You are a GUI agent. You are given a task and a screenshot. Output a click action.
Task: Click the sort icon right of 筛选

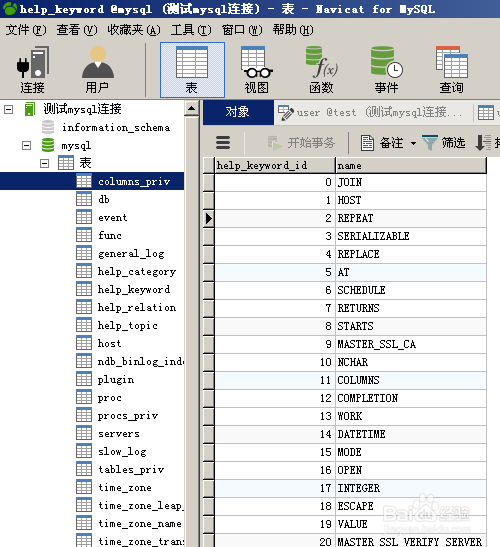[x=484, y=143]
